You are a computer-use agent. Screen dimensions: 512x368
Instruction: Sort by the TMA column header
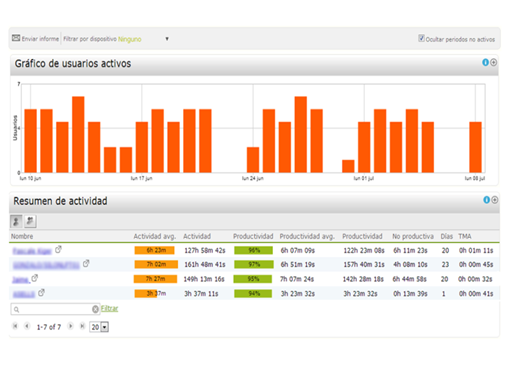pyautogui.click(x=465, y=236)
